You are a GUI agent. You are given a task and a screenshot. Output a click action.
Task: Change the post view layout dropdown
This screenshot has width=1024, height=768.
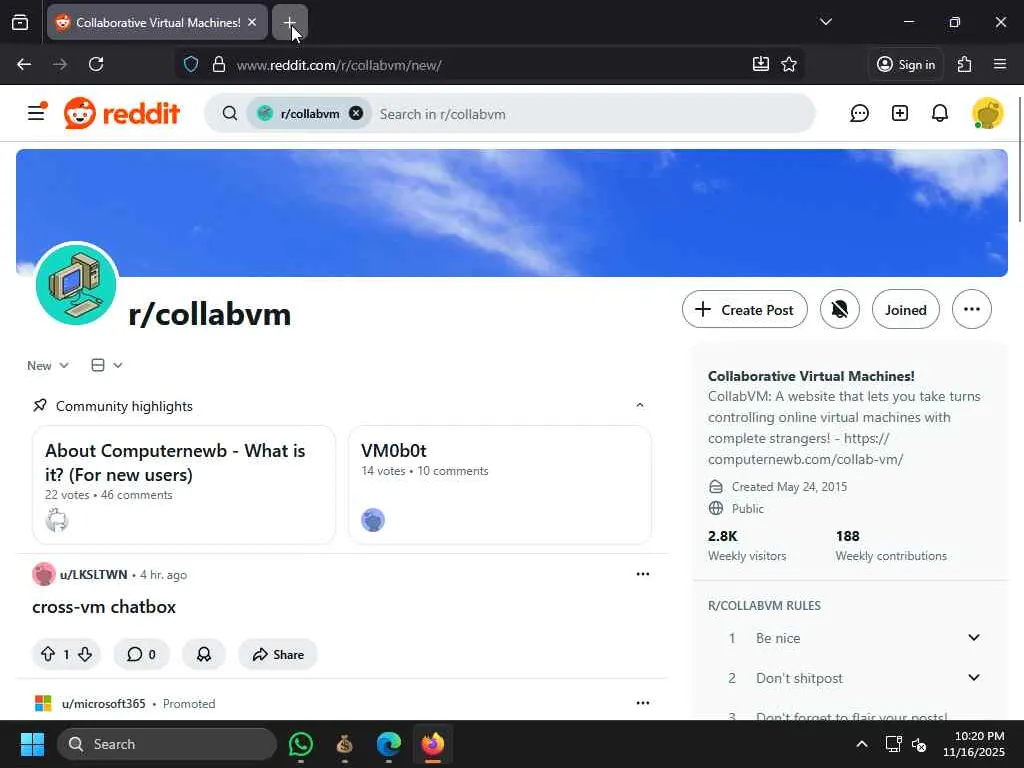pos(106,365)
